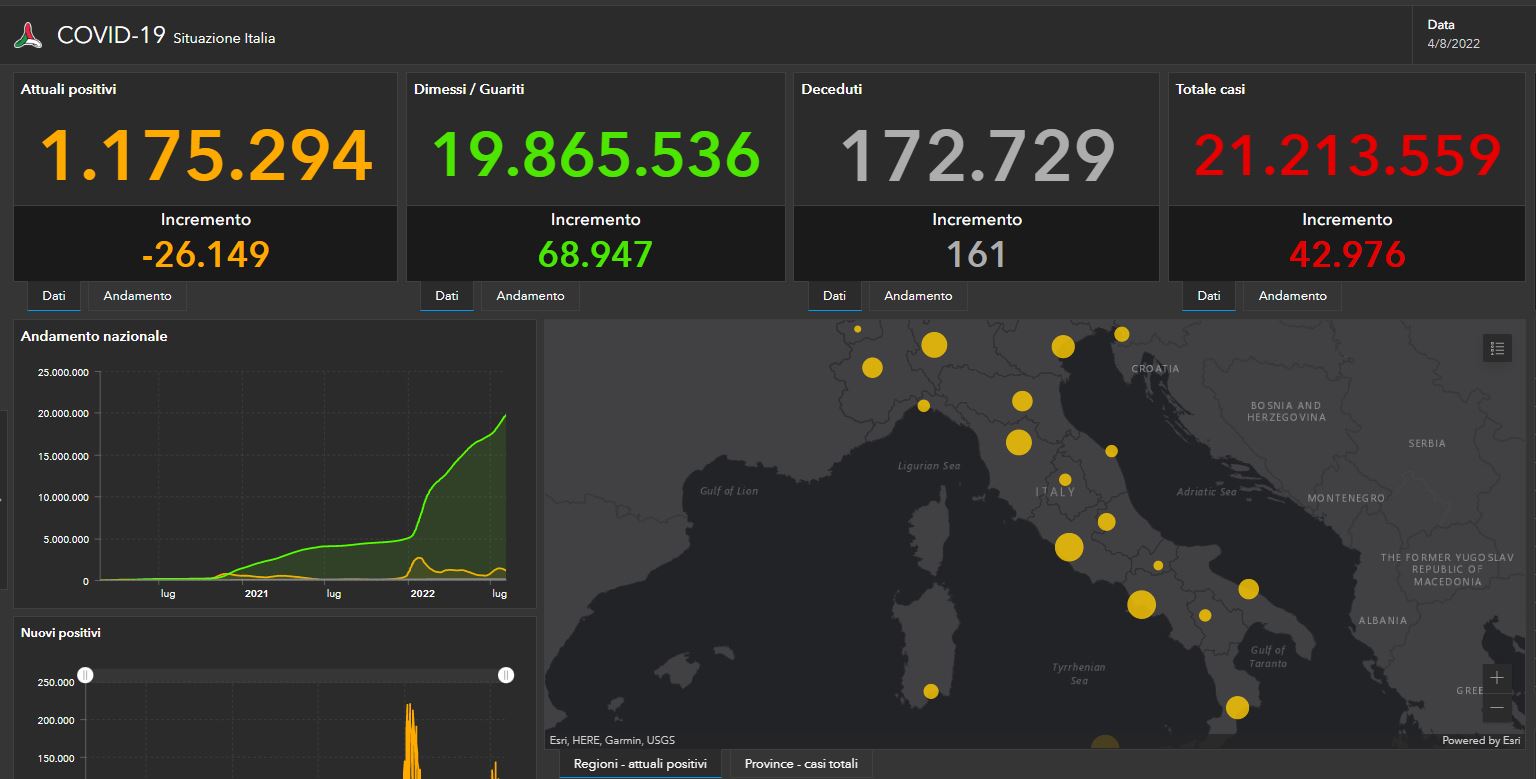1536x779 pixels.
Task: Click the 2022 label on the chart axis
Action: (x=422, y=594)
